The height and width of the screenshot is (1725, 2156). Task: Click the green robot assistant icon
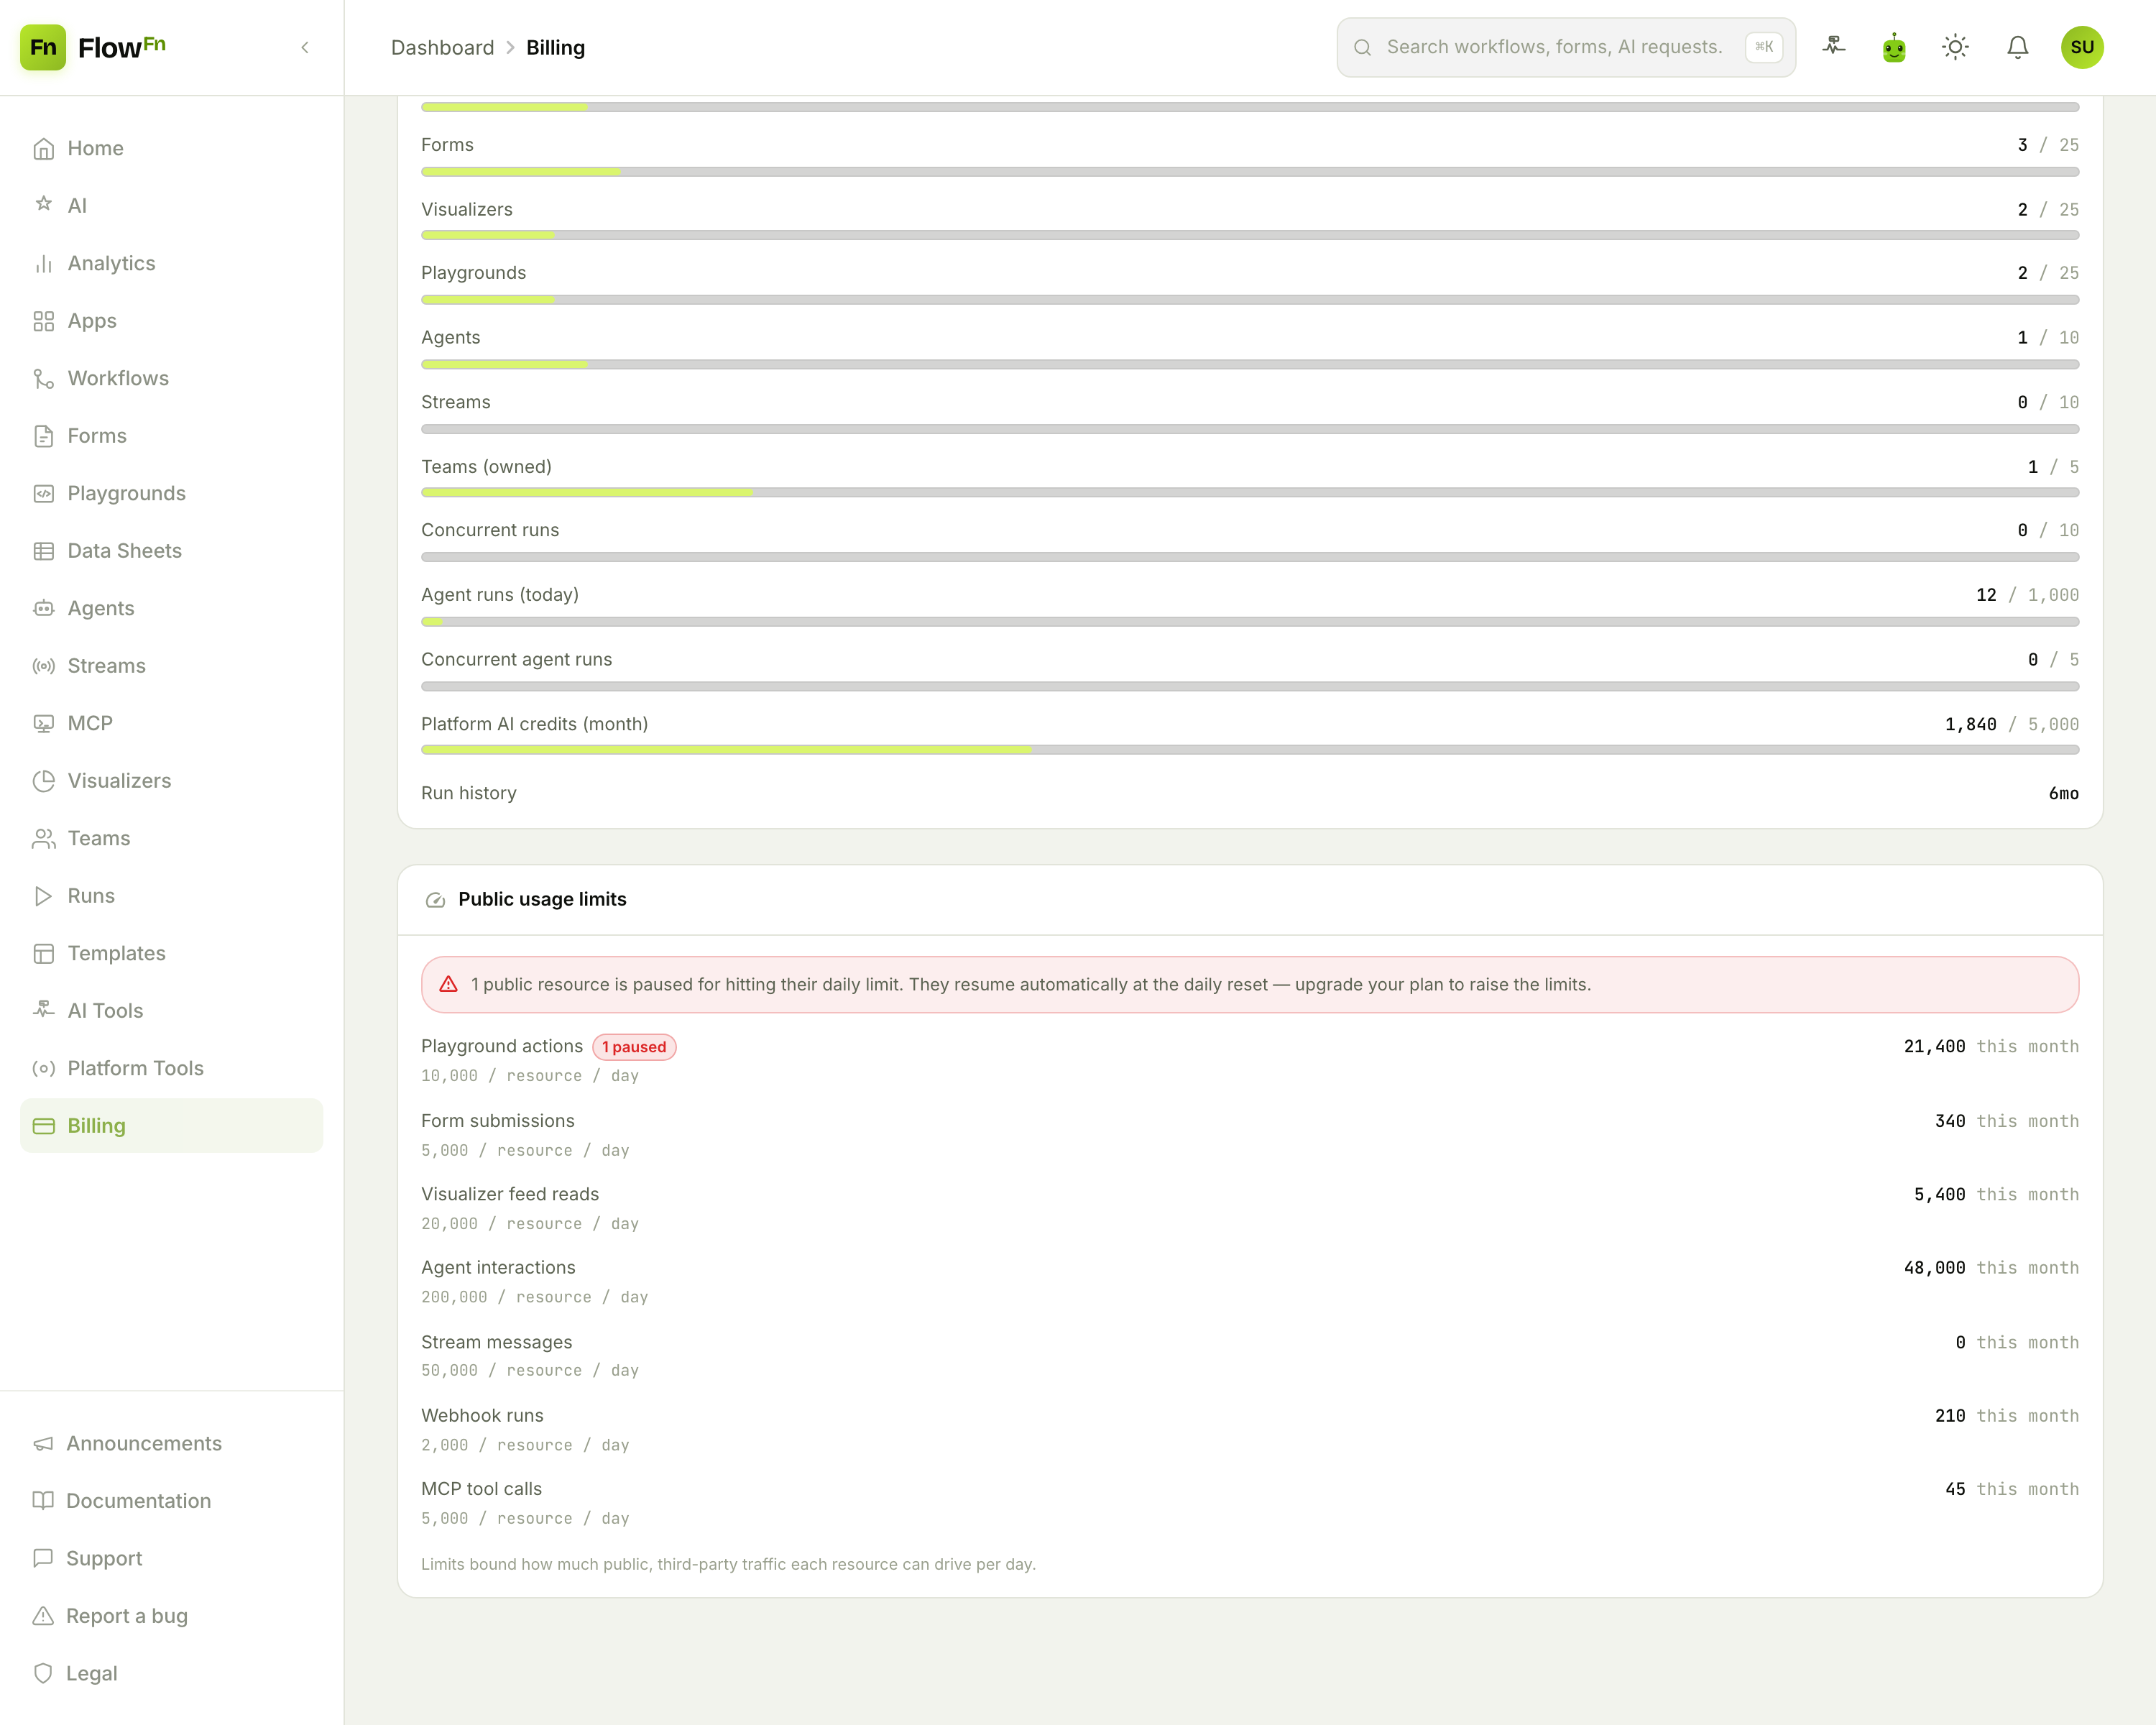1894,47
